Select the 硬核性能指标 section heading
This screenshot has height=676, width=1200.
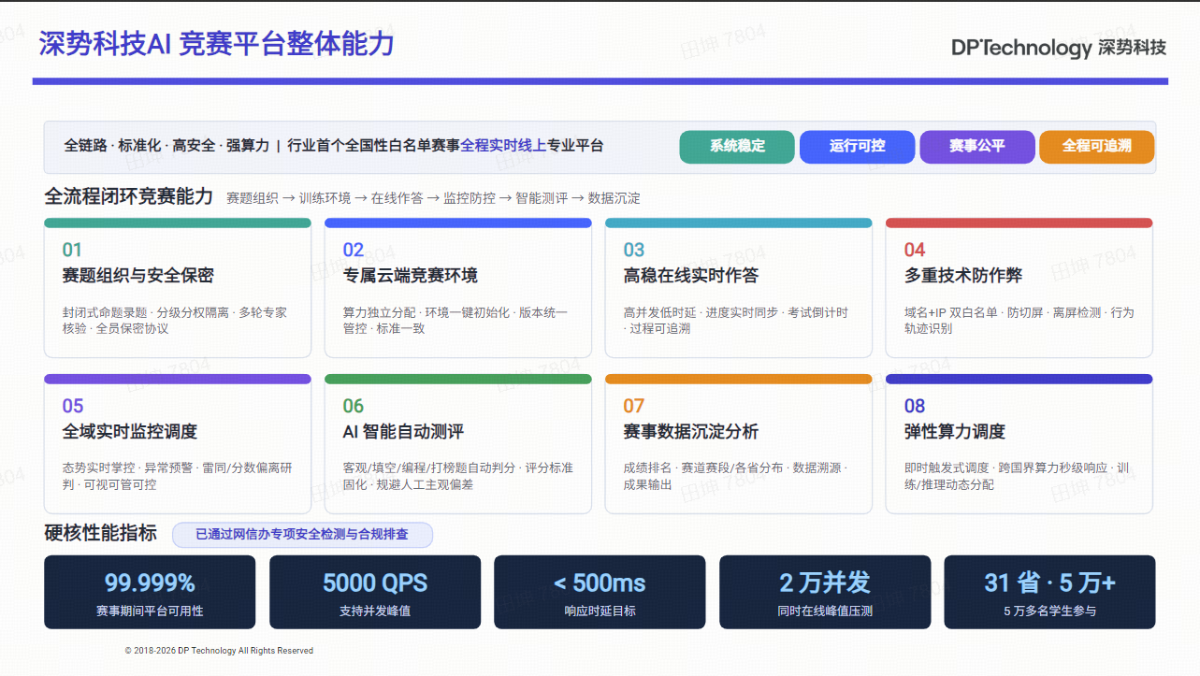point(101,533)
